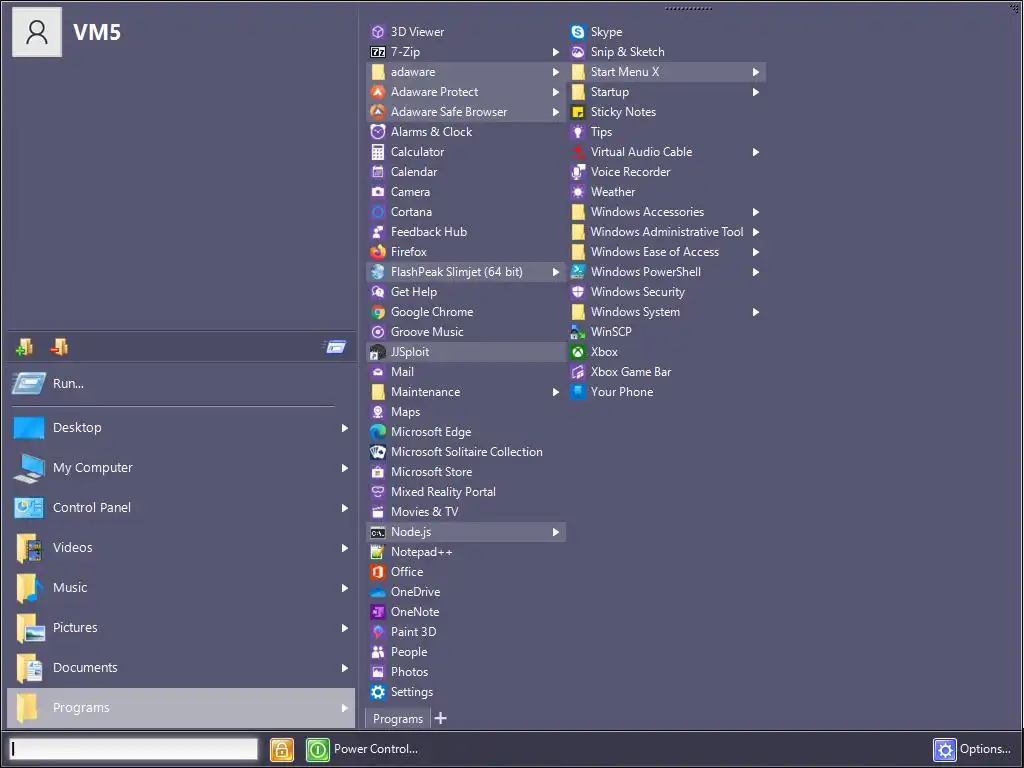Expand the 7-Zip submenu arrow
1024x768 pixels.
coord(556,52)
